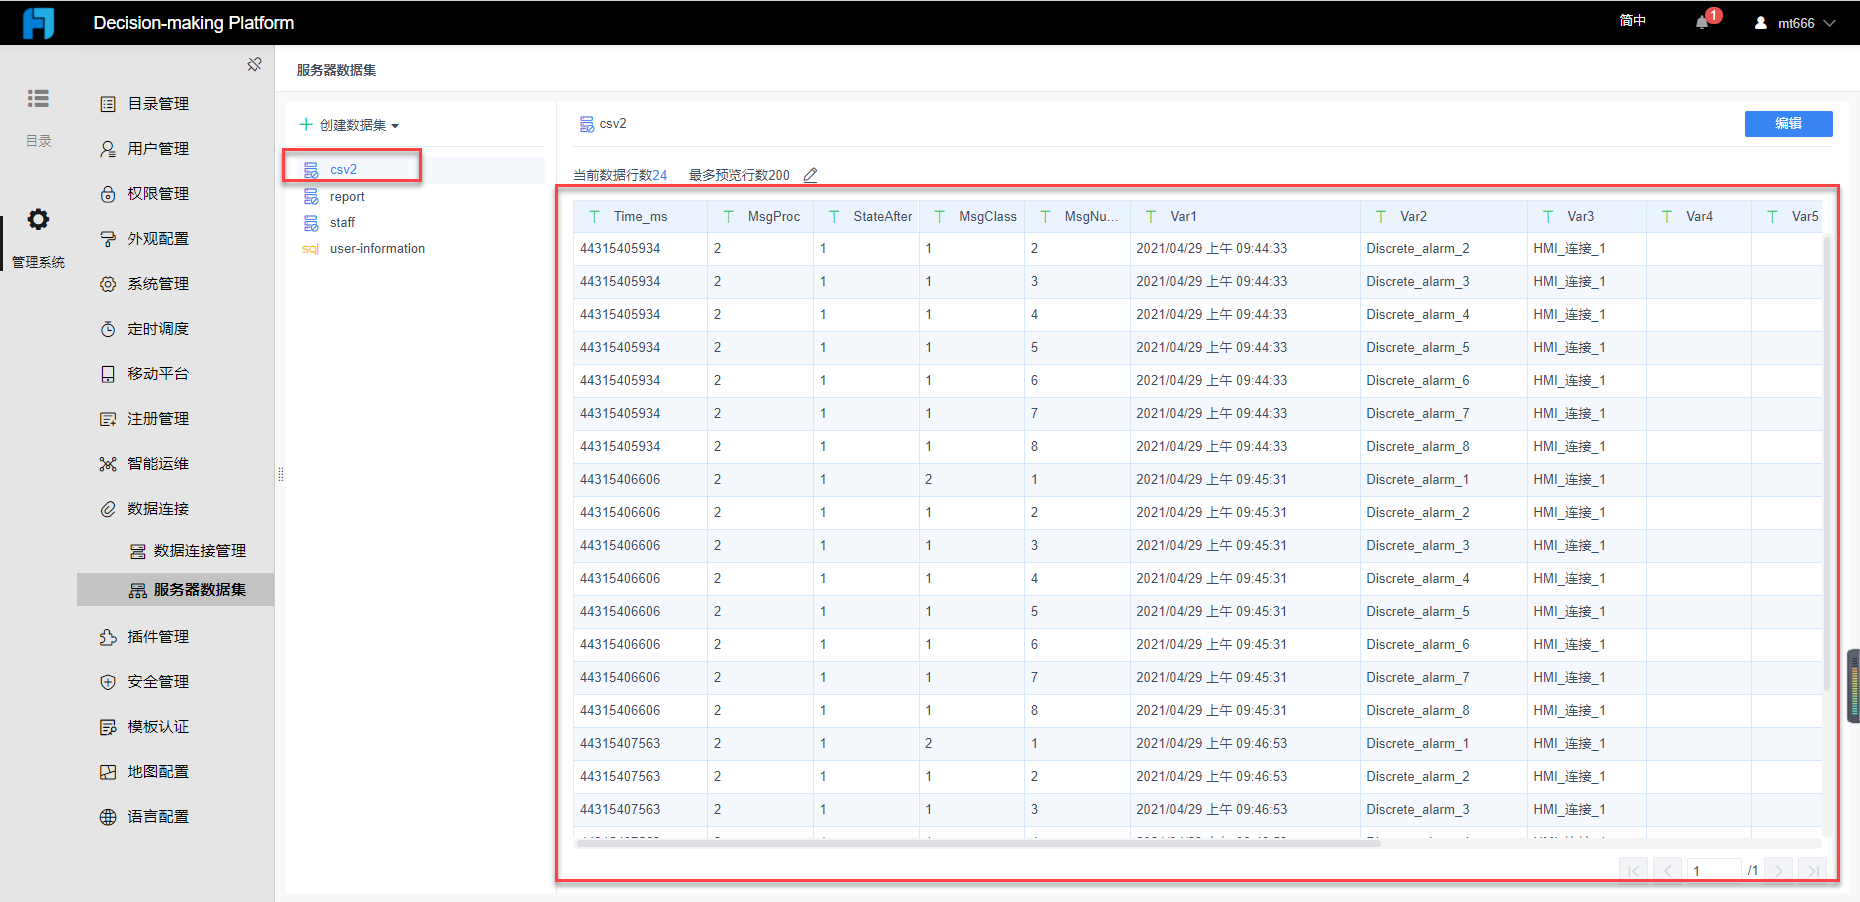Click the Time_ms column header
Screen dimensions: 1860x902
click(640, 217)
